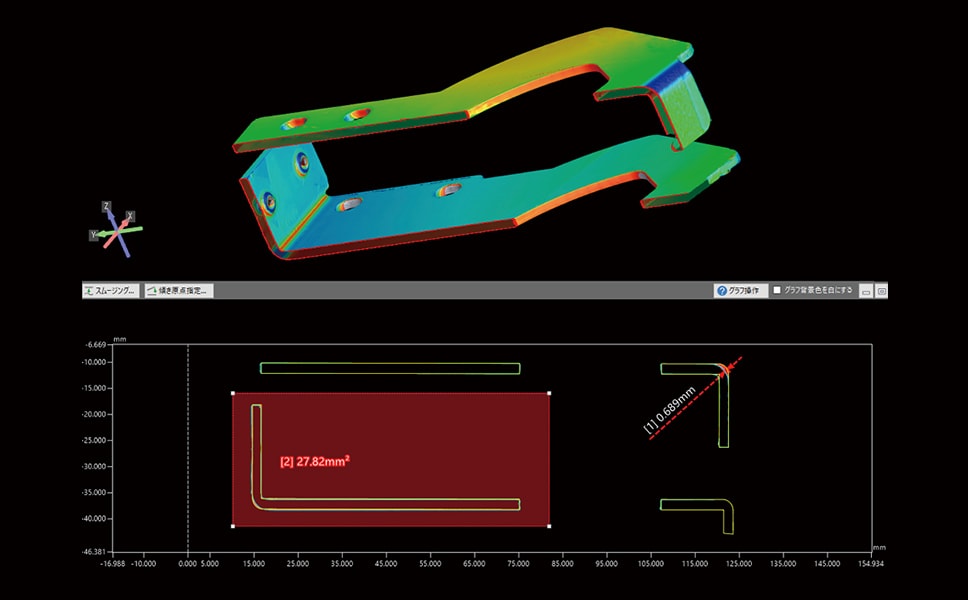
Task: Click the bottom-left handle of red area box
Action: [x=233, y=526]
